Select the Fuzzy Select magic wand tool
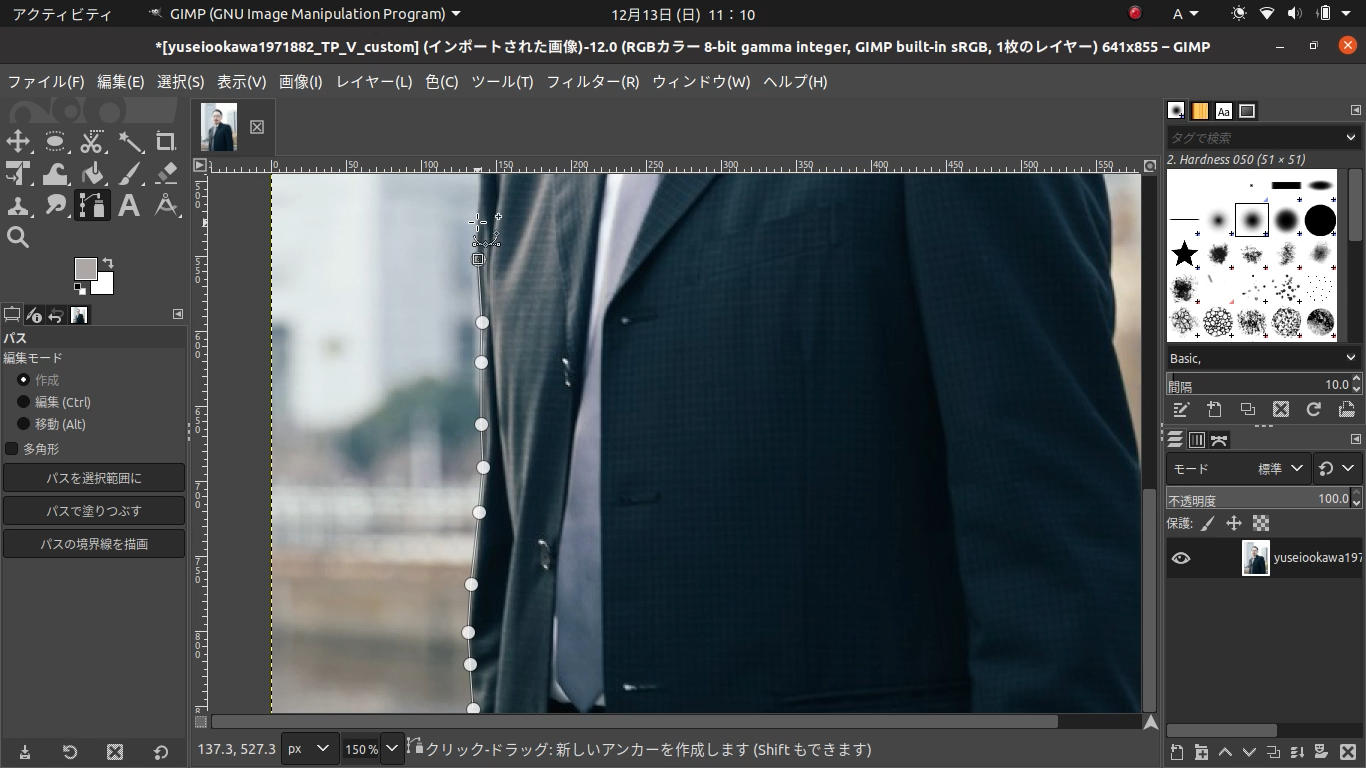Viewport: 1366px width, 768px height. click(129, 141)
